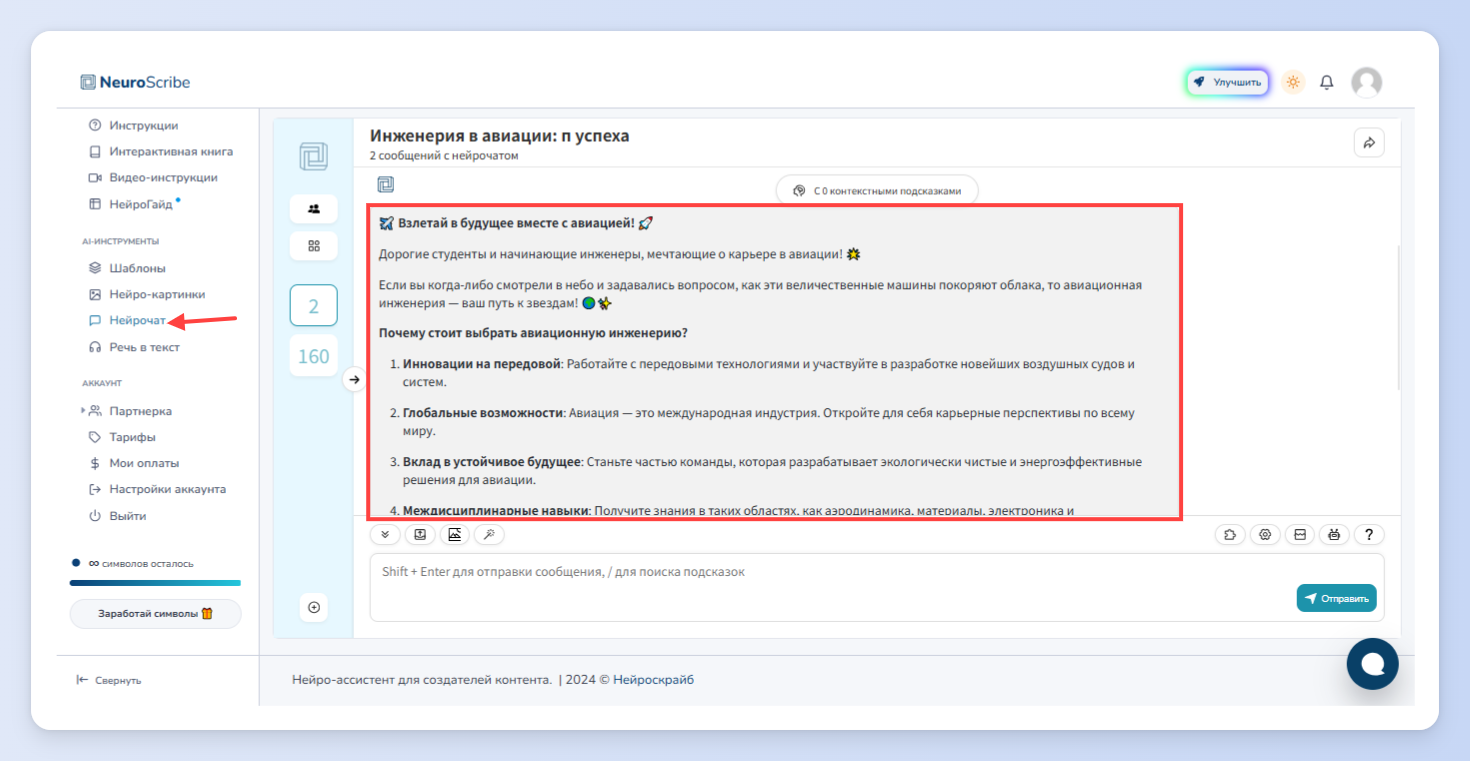Go to Нейро-картинки

tap(147, 294)
